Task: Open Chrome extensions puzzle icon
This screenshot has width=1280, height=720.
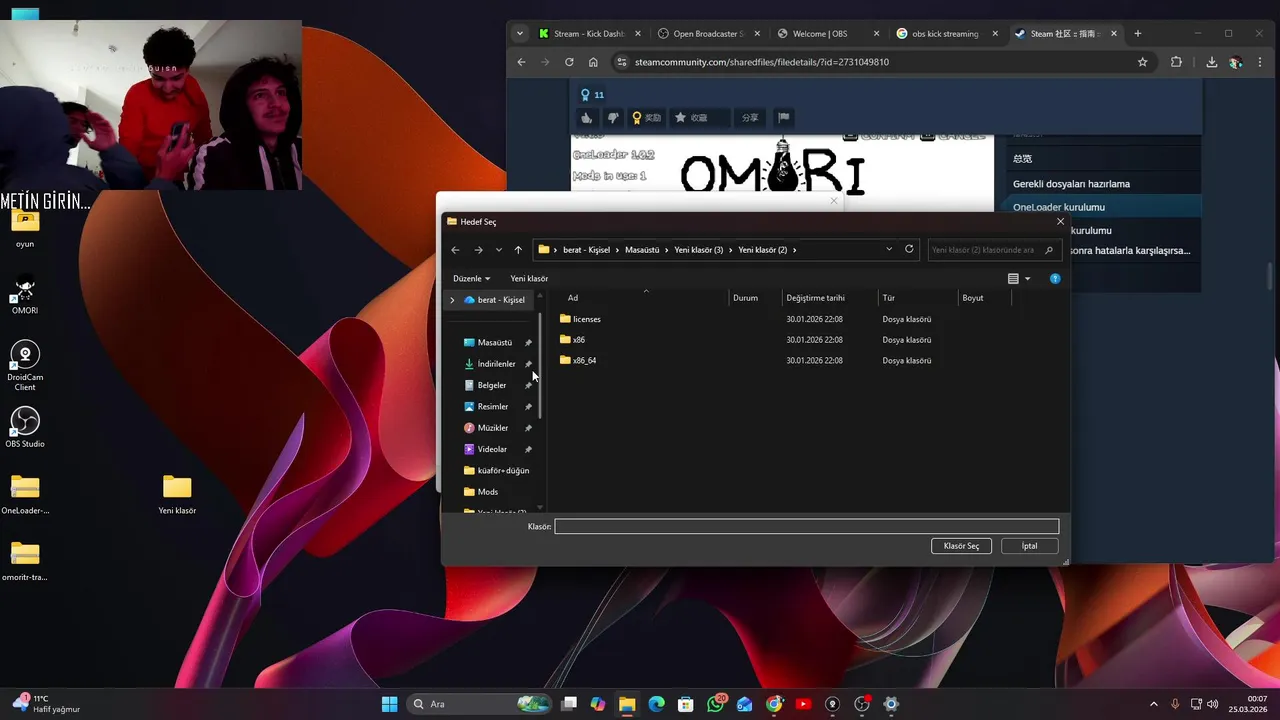Action: [1176, 62]
